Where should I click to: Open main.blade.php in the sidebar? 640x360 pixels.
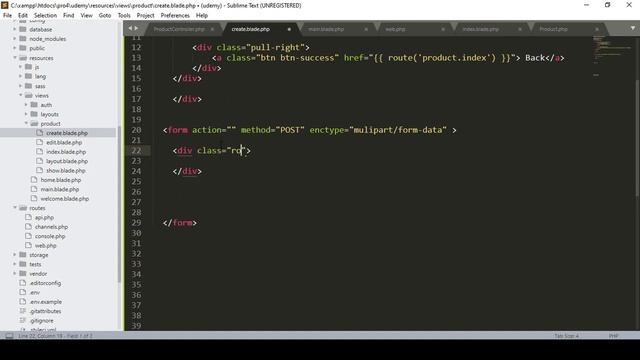click(x=60, y=189)
